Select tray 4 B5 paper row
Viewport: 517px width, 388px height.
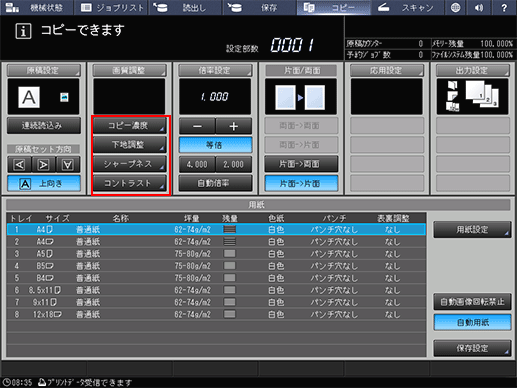click(x=216, y=266)
